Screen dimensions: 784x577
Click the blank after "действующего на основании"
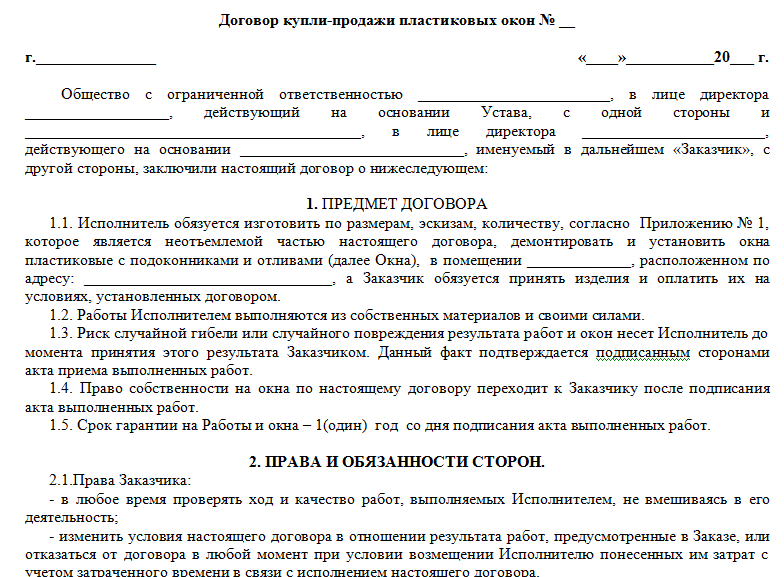pyautogui.click(x=352, y=151)
